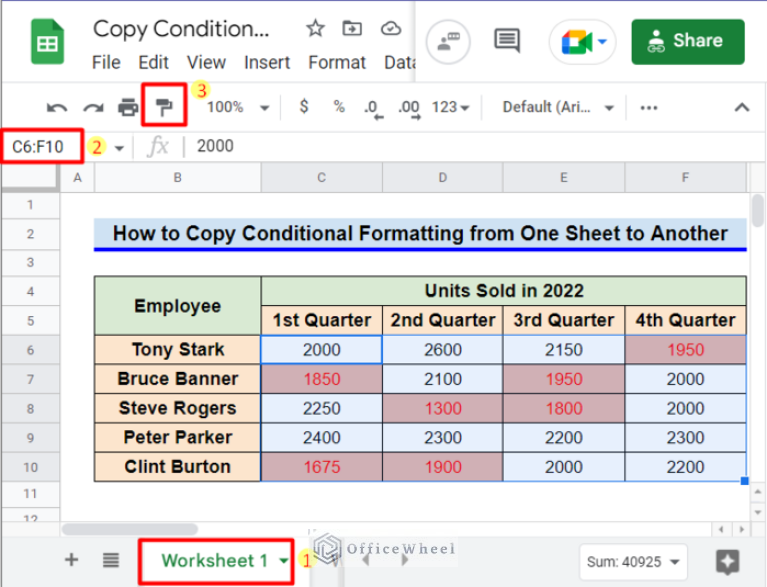
Task: Expand the zoom 100% dropdown
Action: pyautogui.click(x=237, y=107)
